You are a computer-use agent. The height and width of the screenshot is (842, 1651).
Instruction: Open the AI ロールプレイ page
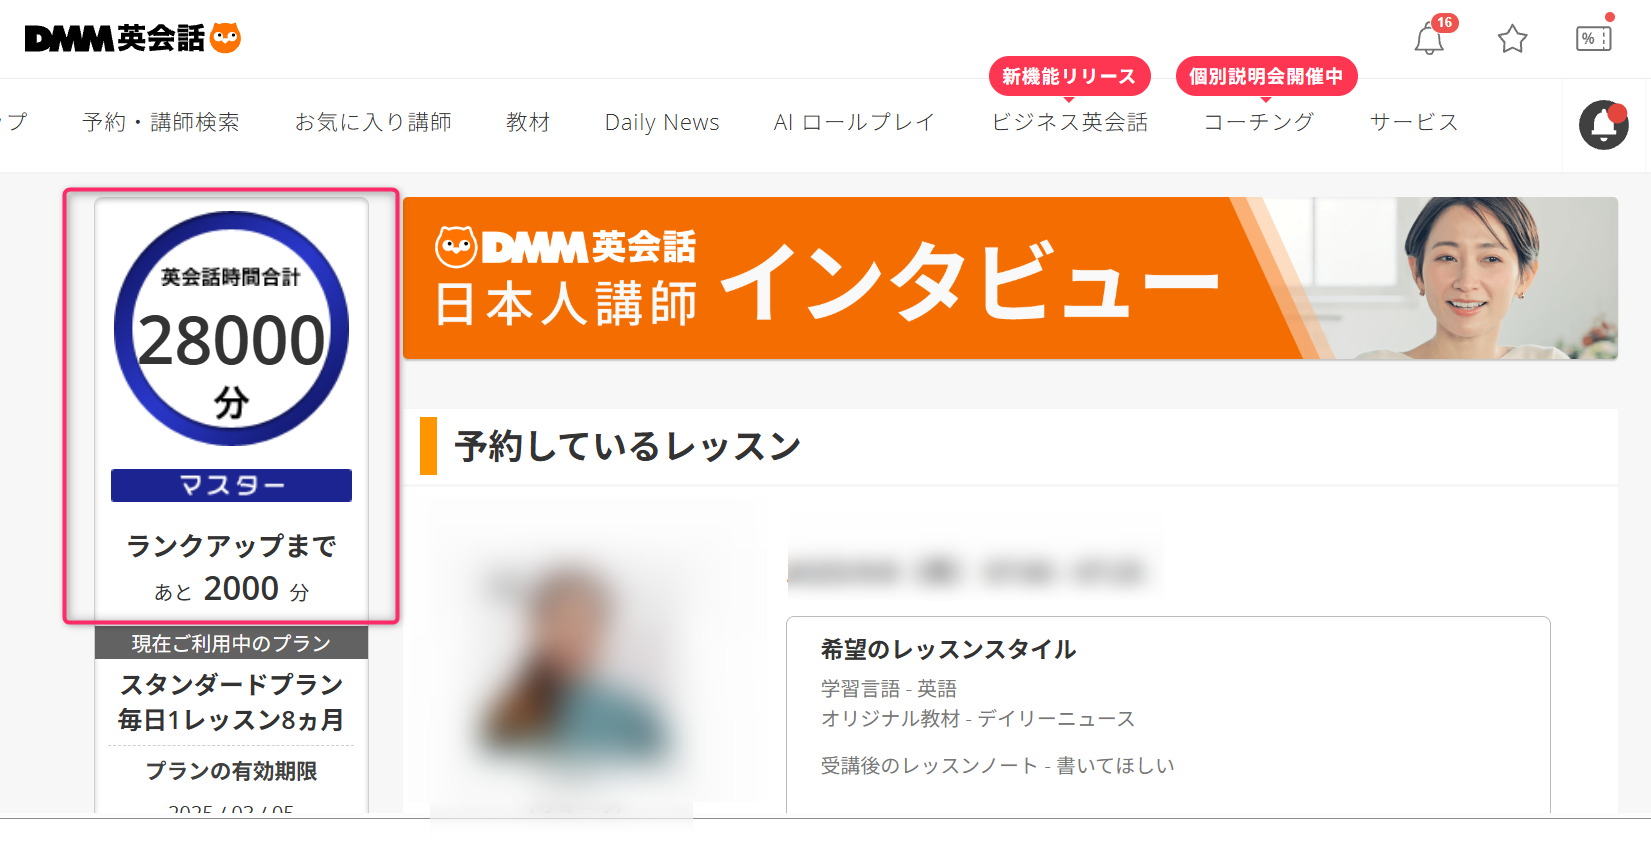pos(854,122)
